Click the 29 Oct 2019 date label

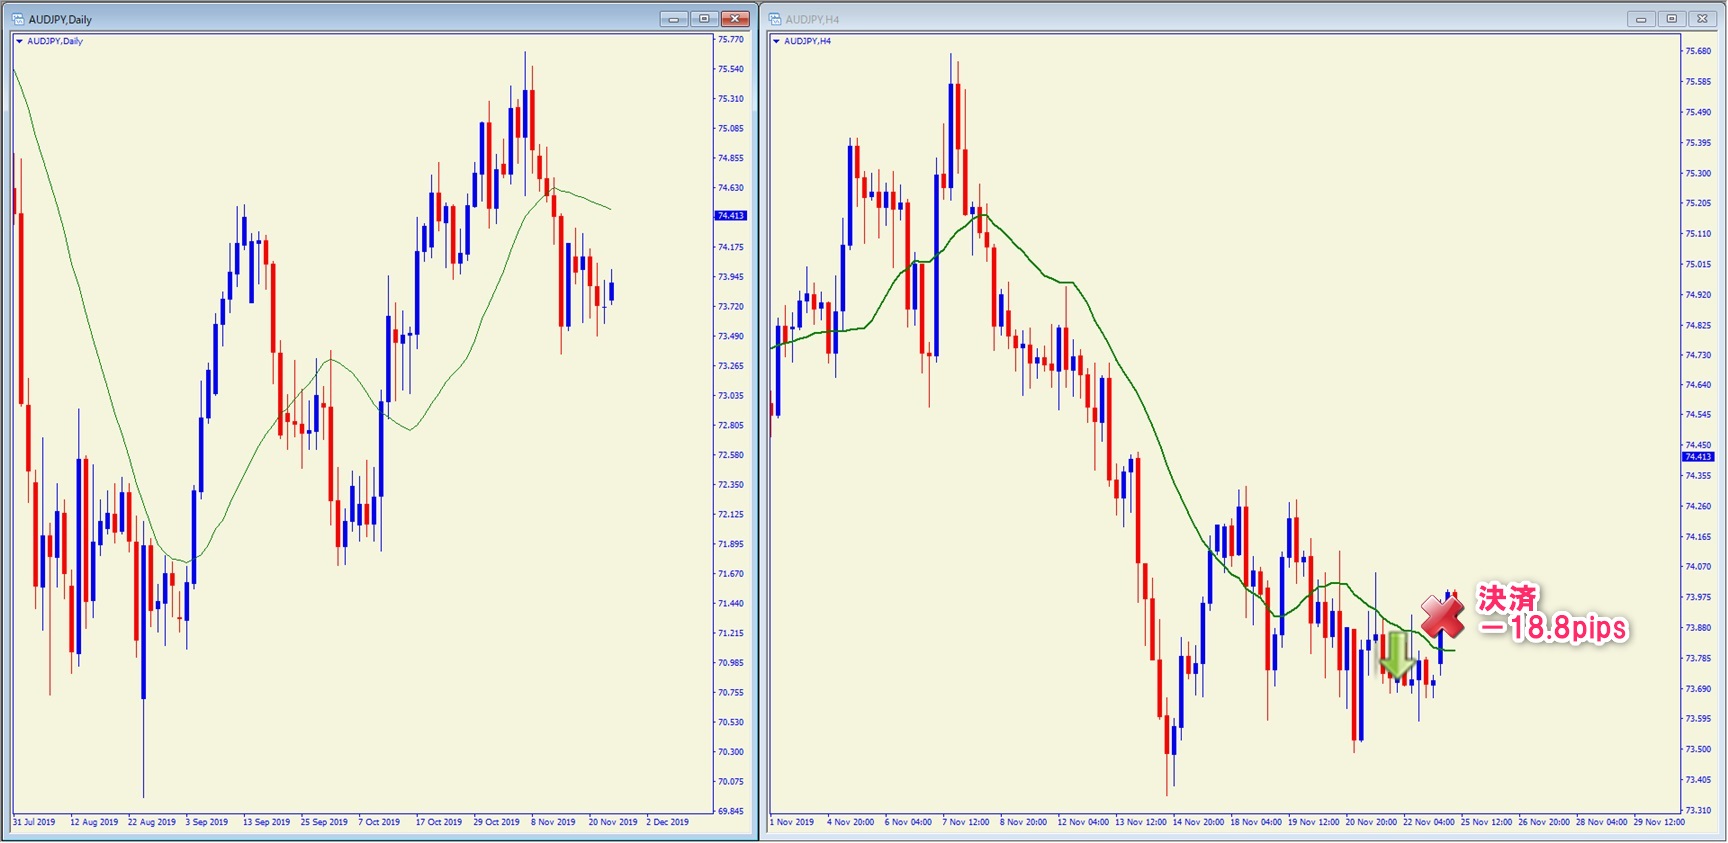(496, 822)
